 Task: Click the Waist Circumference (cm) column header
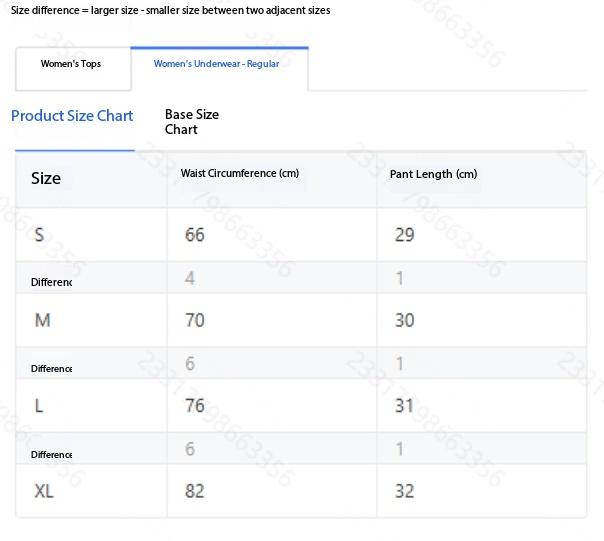[x=240, y=174]
